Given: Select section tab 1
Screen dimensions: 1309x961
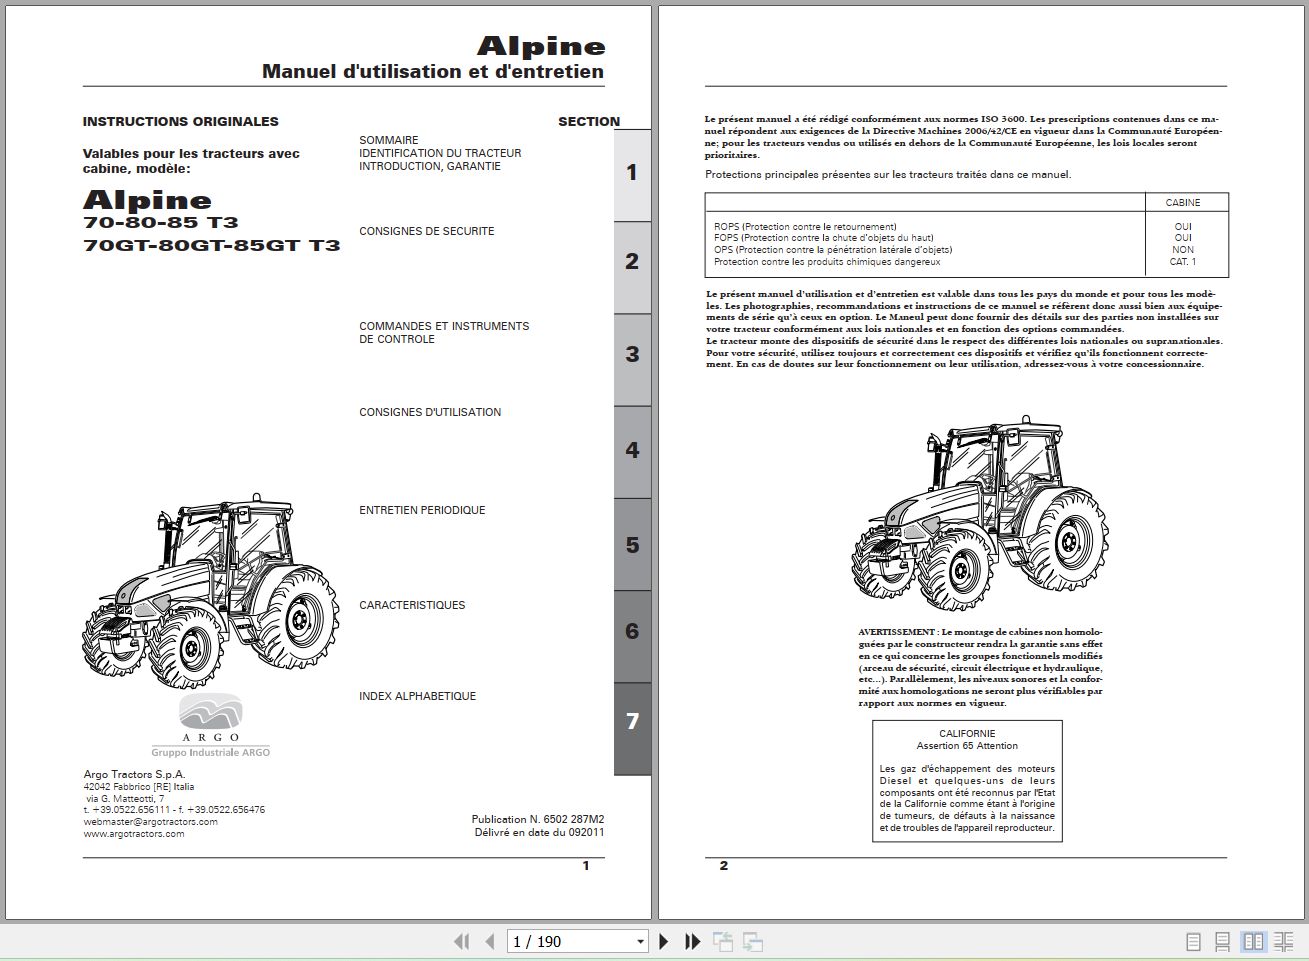Looking at the screenshot, I should (x=632, y=174).
